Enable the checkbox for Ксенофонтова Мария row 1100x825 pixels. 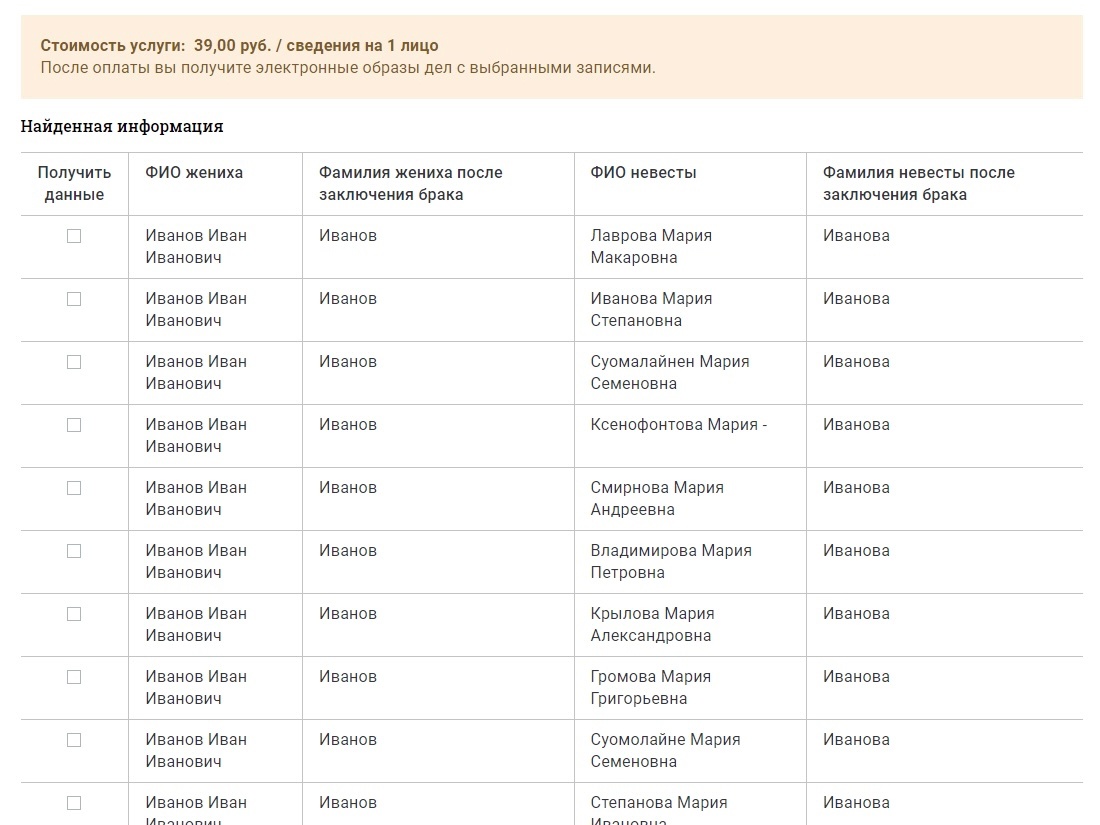(x=74, y=425)
